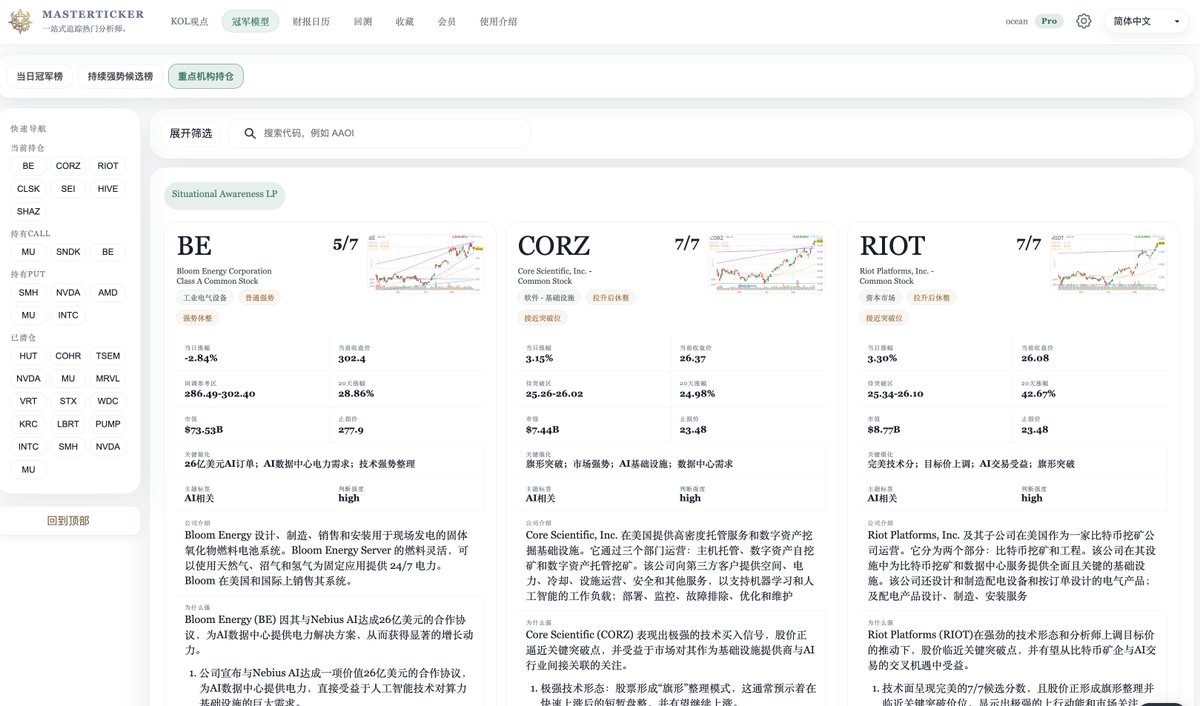
Task: Click the 普通强势 tag on BE card
Action: pyautogui.click(x=260, y=298)
